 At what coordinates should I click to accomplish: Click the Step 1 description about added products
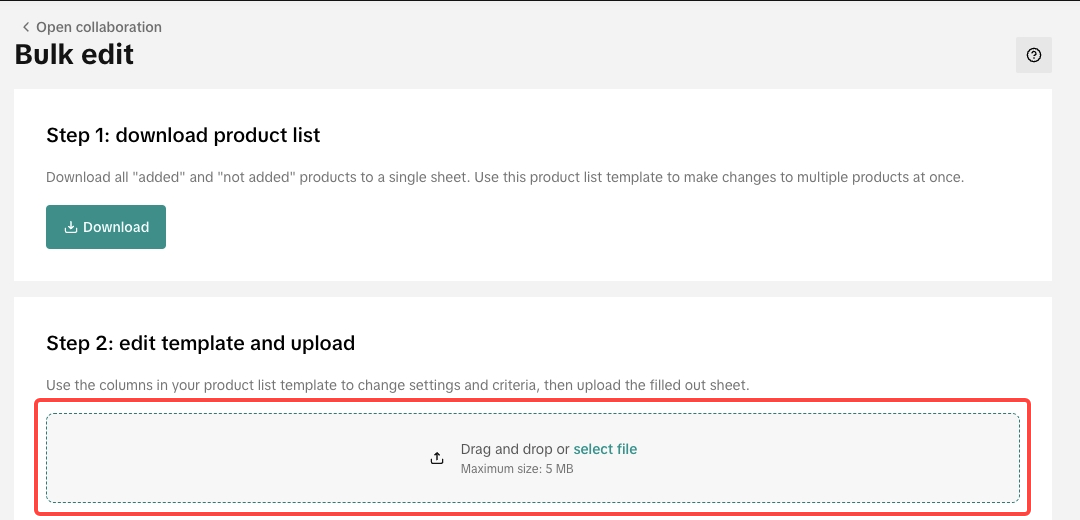[x=504, y=178]
